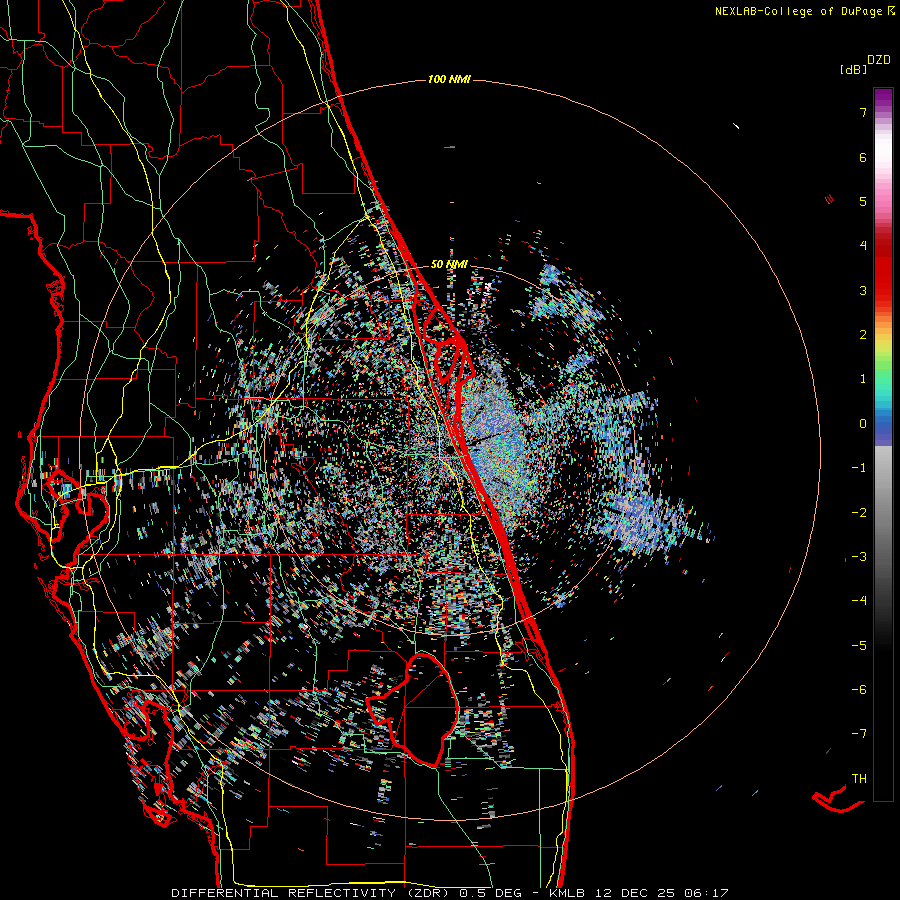Click the purple top of the ZDR color bar
This screenshot has height=900, width=900.
883,96
